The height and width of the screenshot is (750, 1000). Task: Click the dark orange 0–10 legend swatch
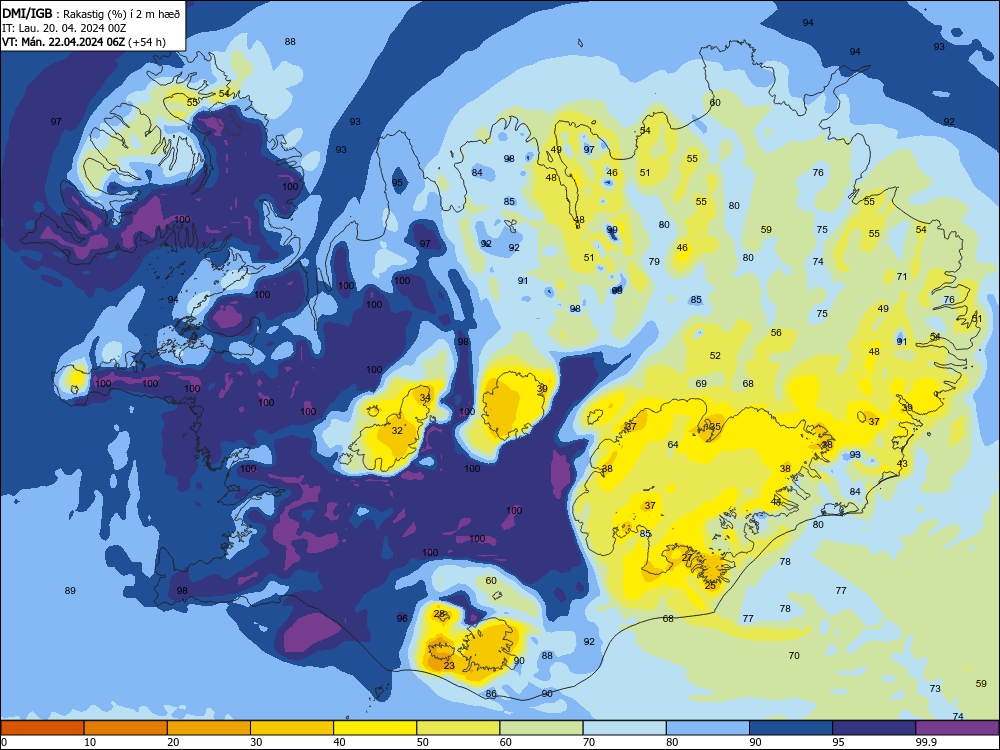pos(42,728)
